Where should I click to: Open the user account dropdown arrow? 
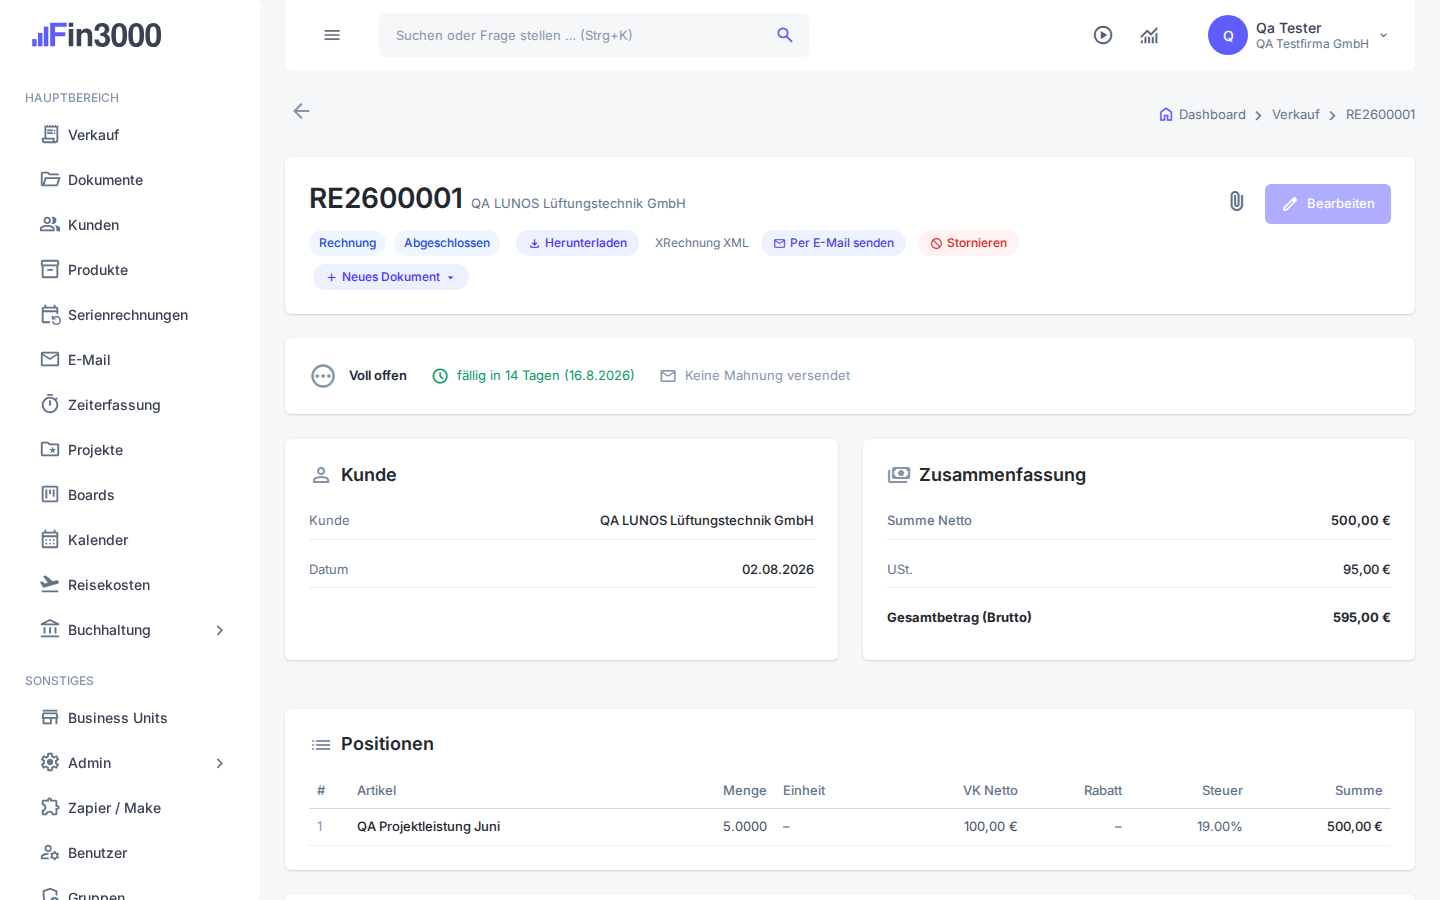[1384, 35]
